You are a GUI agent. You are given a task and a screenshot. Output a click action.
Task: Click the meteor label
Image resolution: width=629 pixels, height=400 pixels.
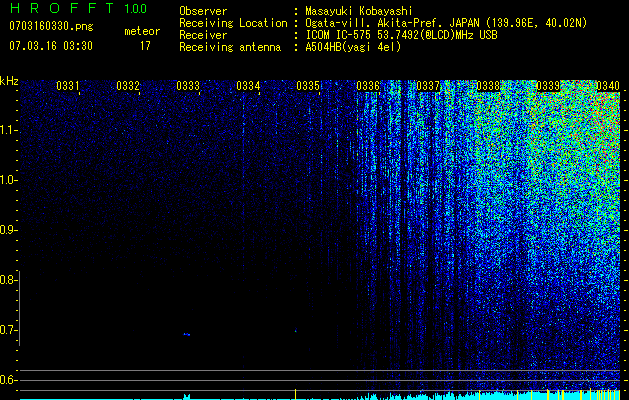[x=142, y=31]
